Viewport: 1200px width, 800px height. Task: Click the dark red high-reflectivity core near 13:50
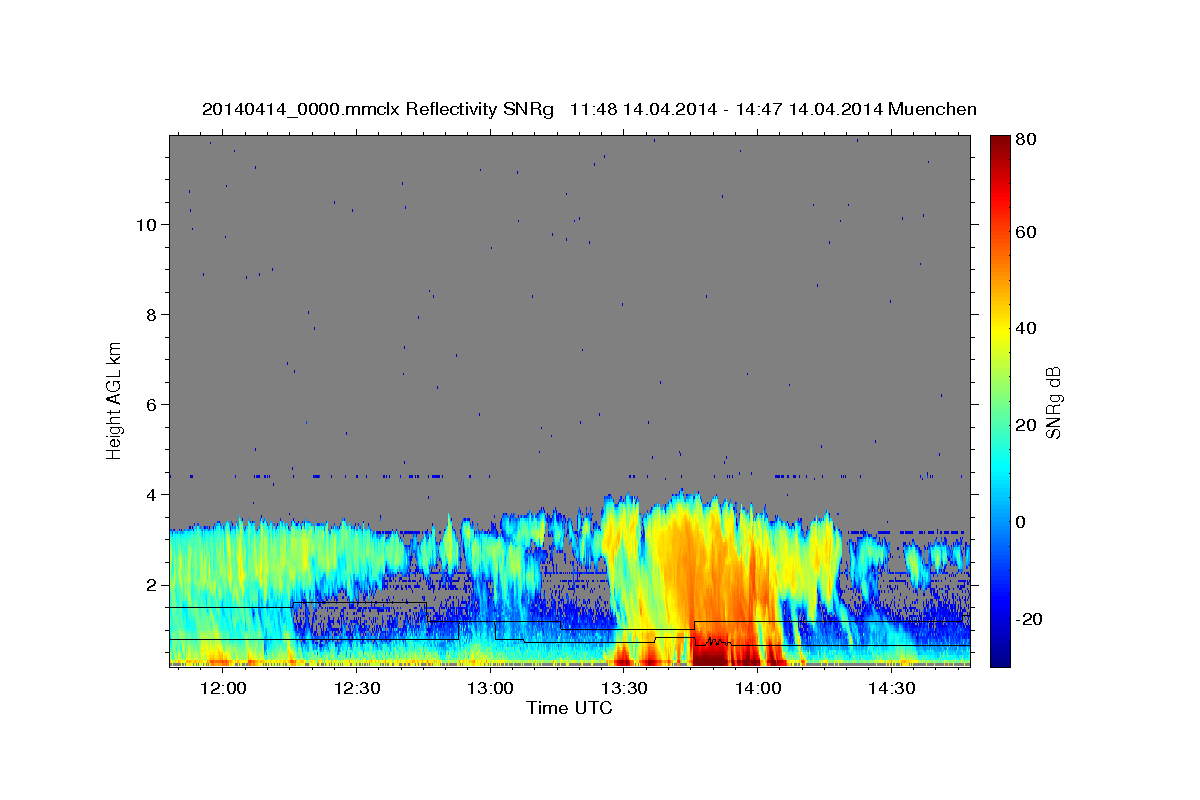click(x=713, y=653)
